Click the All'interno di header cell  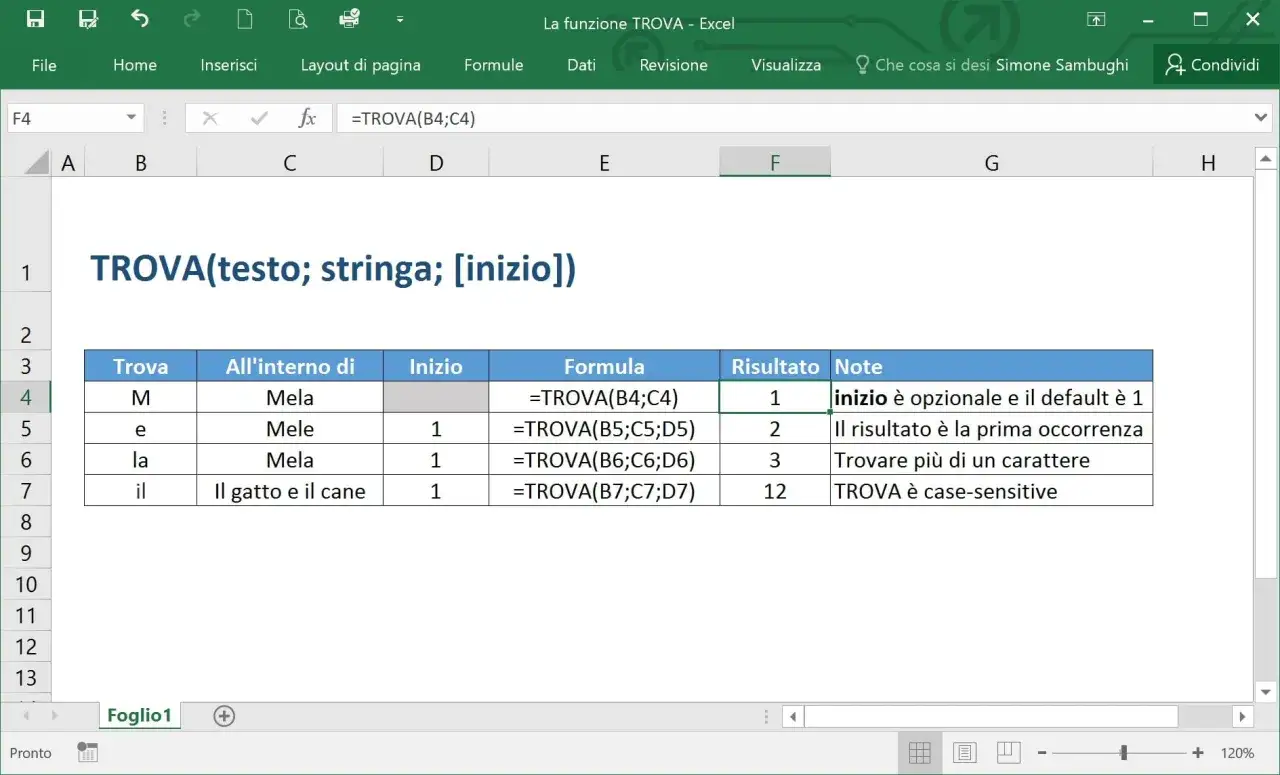click(x=290, y=366)
